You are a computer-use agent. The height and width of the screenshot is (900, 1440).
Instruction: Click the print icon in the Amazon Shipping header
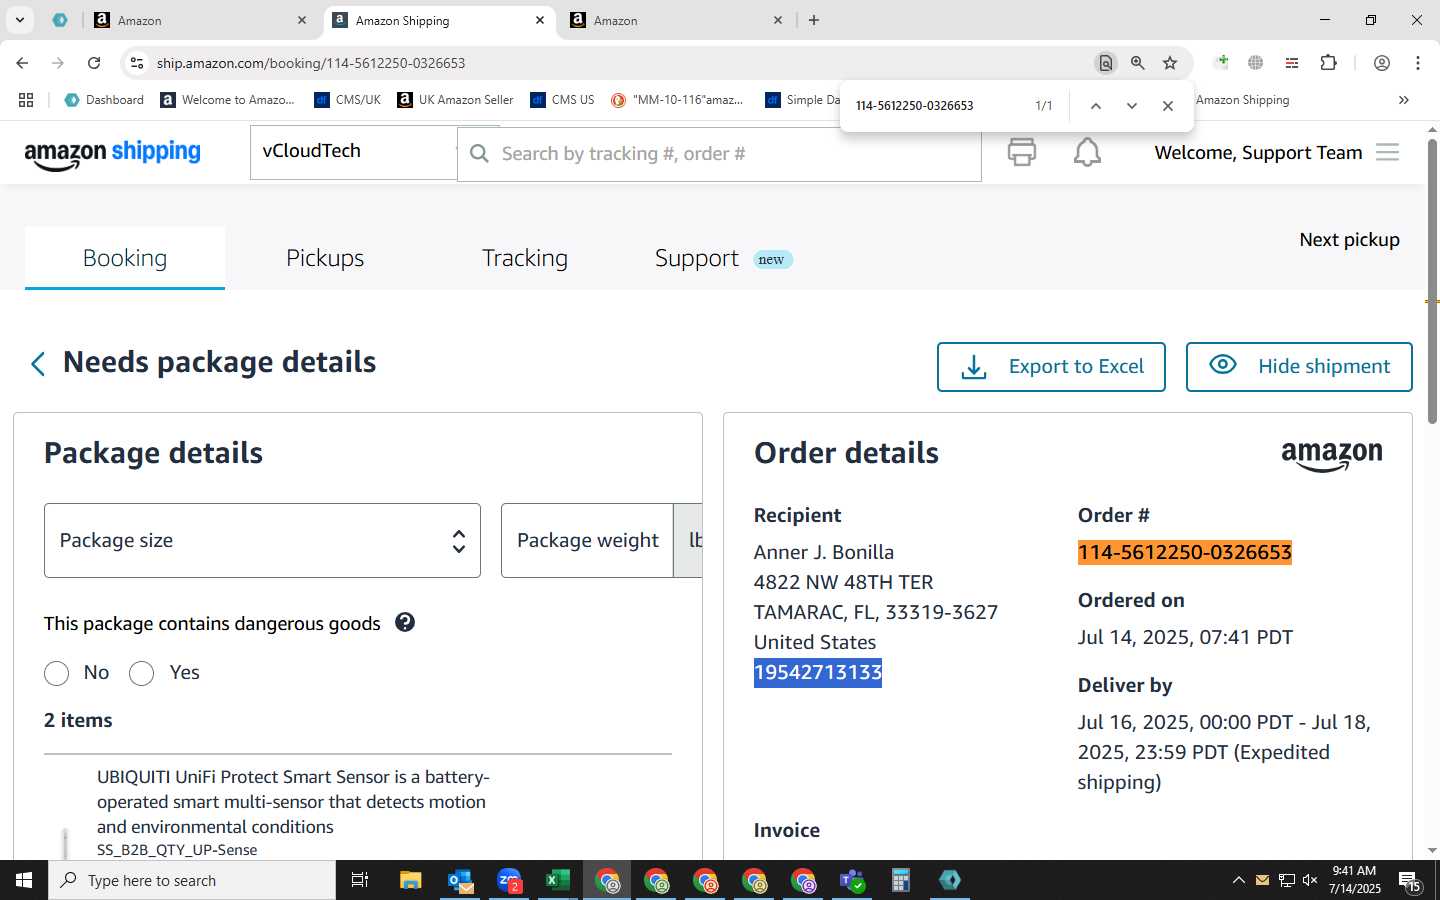click(x=1021, y=152)
